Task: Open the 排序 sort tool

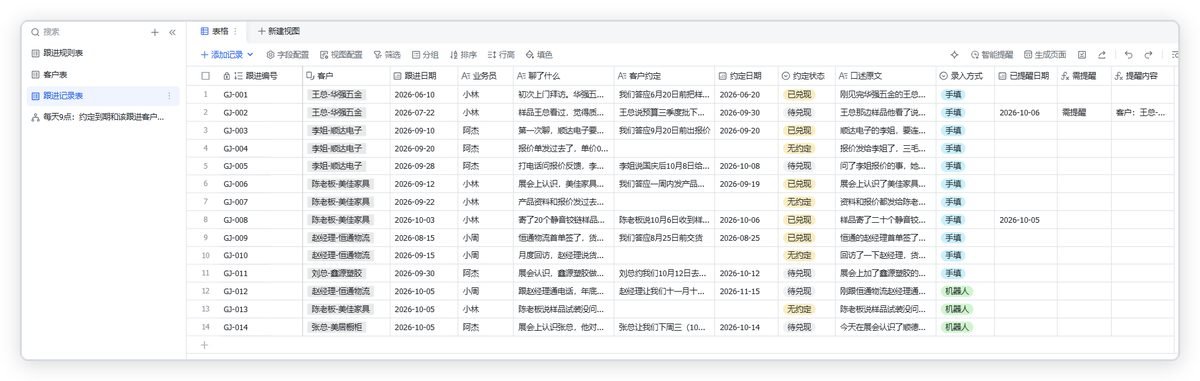Action: (x=463, y=55)
